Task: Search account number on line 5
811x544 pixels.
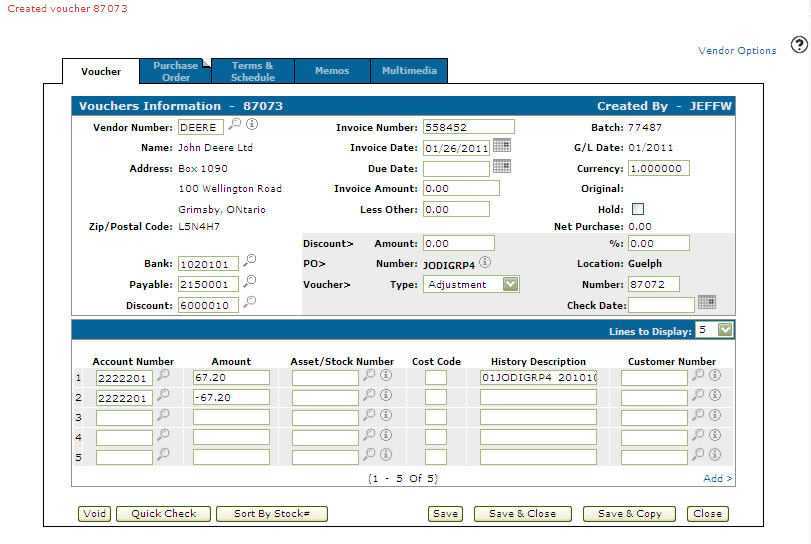Action: [x=163, y=455]
